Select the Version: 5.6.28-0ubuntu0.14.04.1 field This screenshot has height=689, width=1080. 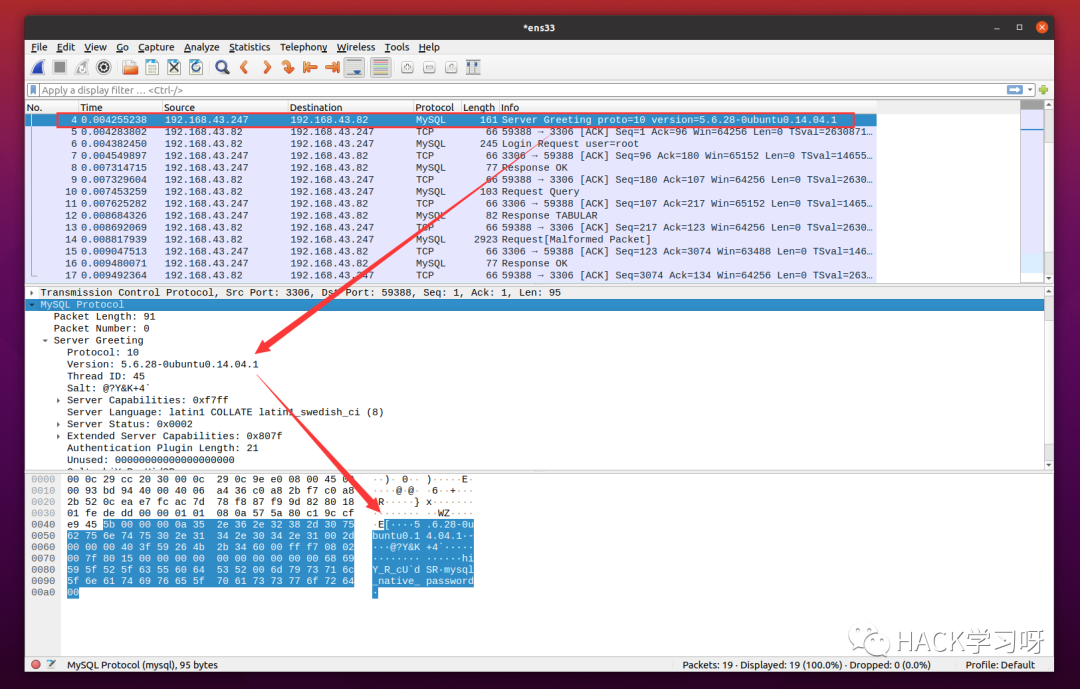pos(163,364)
